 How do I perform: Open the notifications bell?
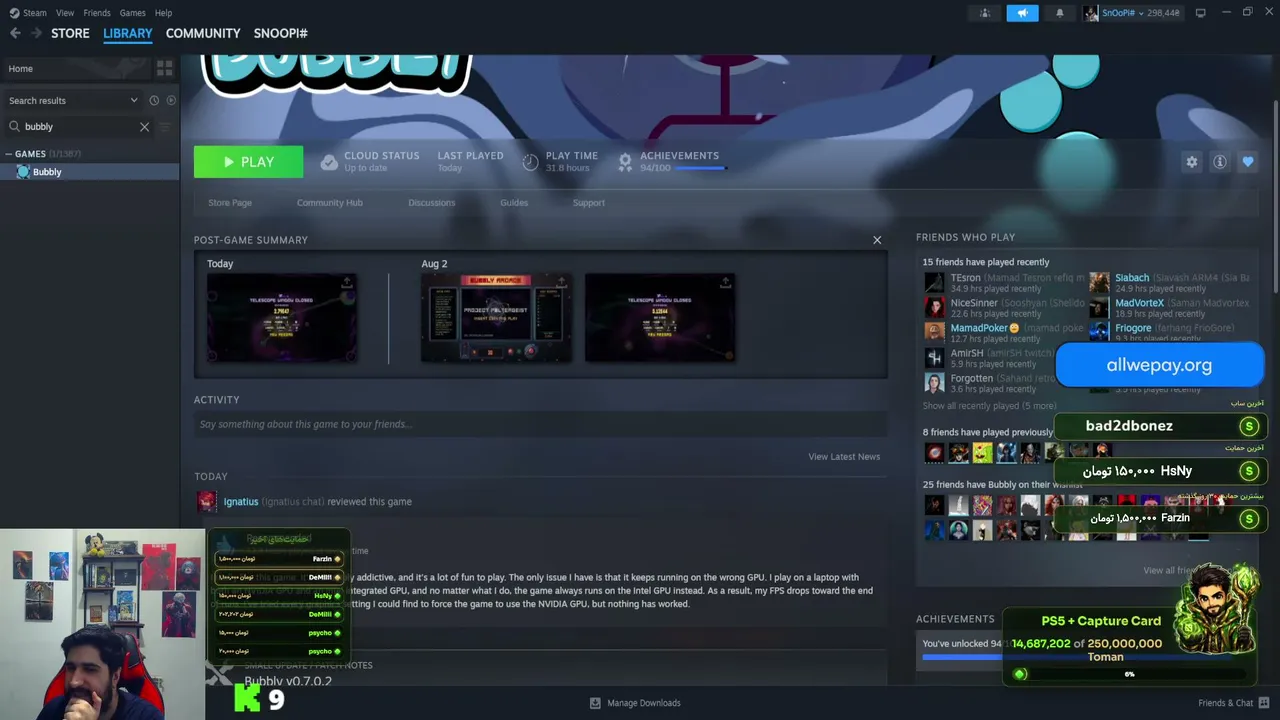click(x=1060, y=13)
